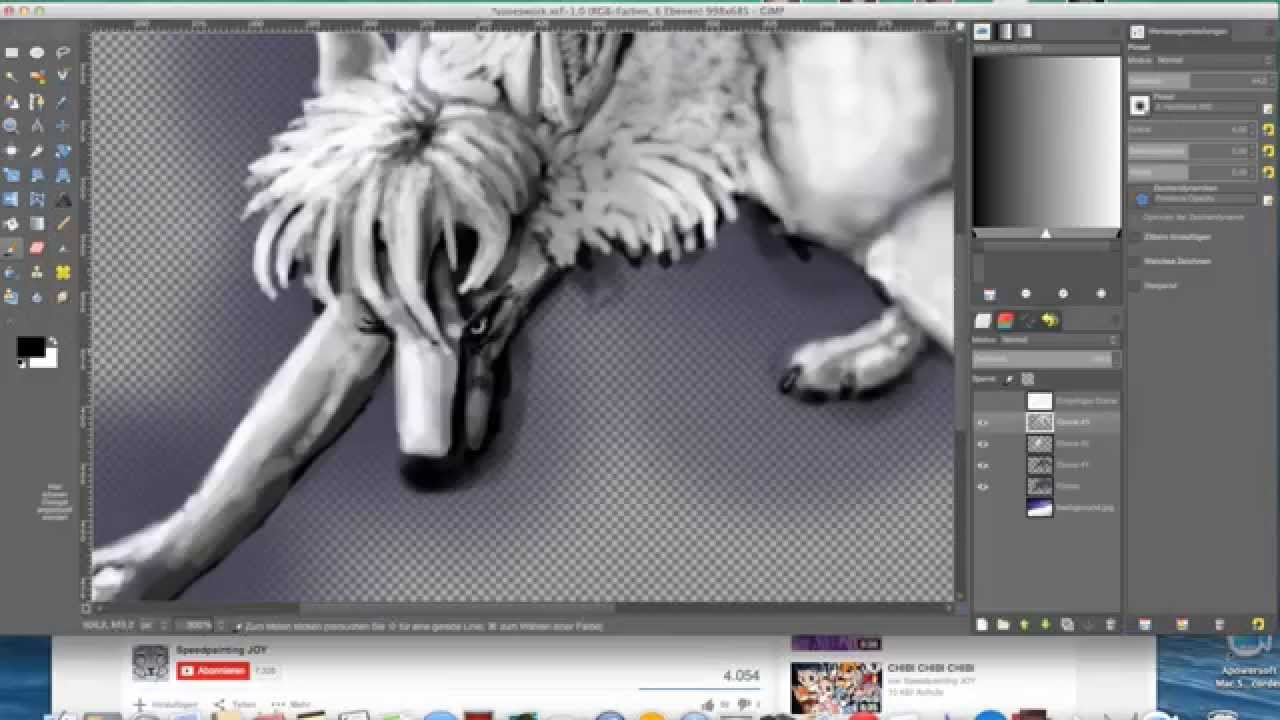
Task: Select the Zoom magnifier tool
Action: pyautogui.click(x=12, y=126)
